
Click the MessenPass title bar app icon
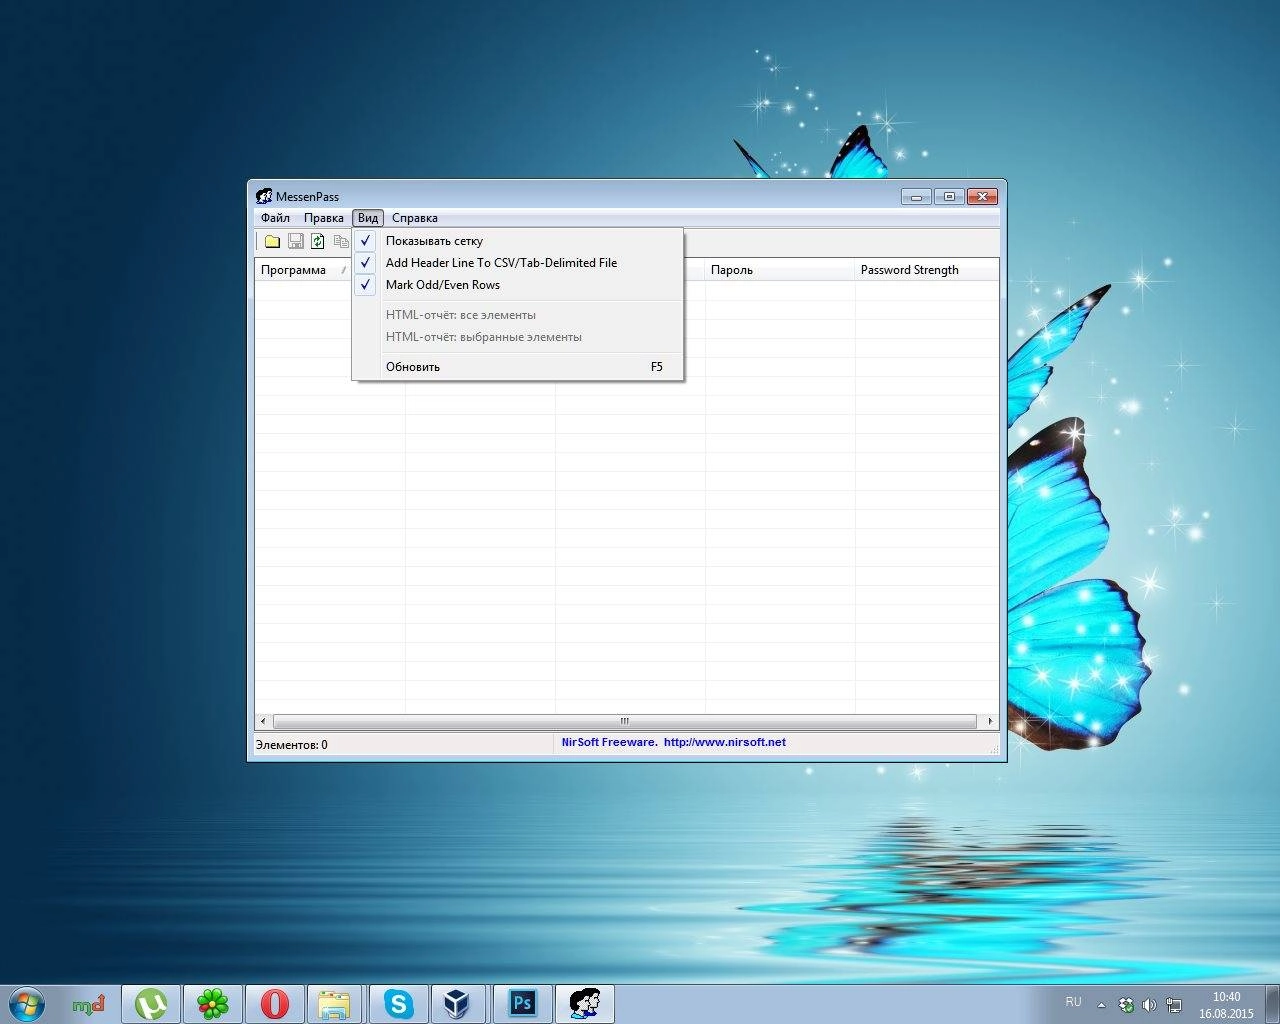click(264, 196)
